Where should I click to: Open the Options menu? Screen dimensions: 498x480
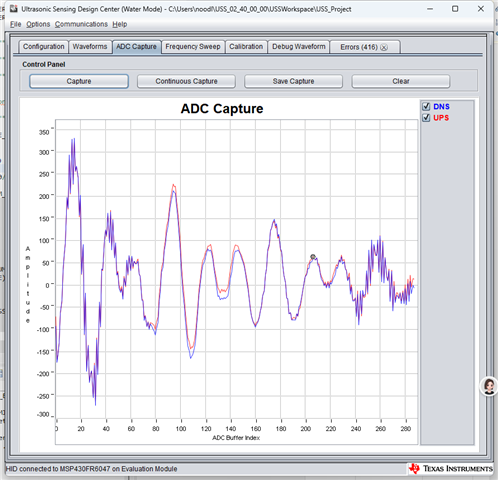(38, 24)
